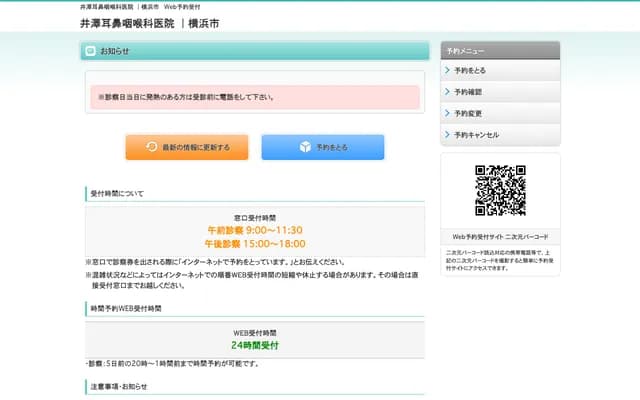Click the green 24時間受付 text
Viewport: 640px width, 400px height.
(255, 345)
